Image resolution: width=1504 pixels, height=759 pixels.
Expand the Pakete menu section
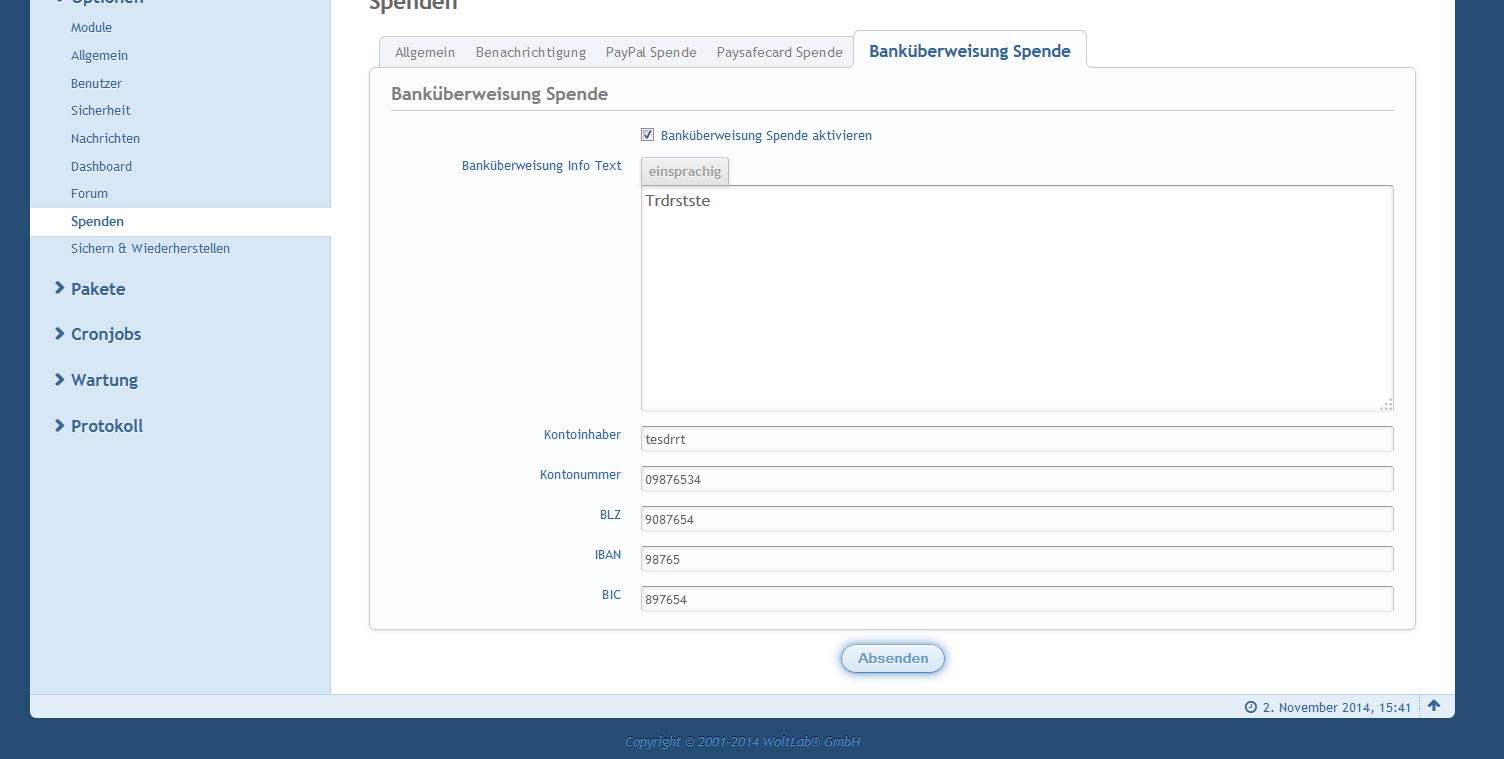(x=97, y=289)
